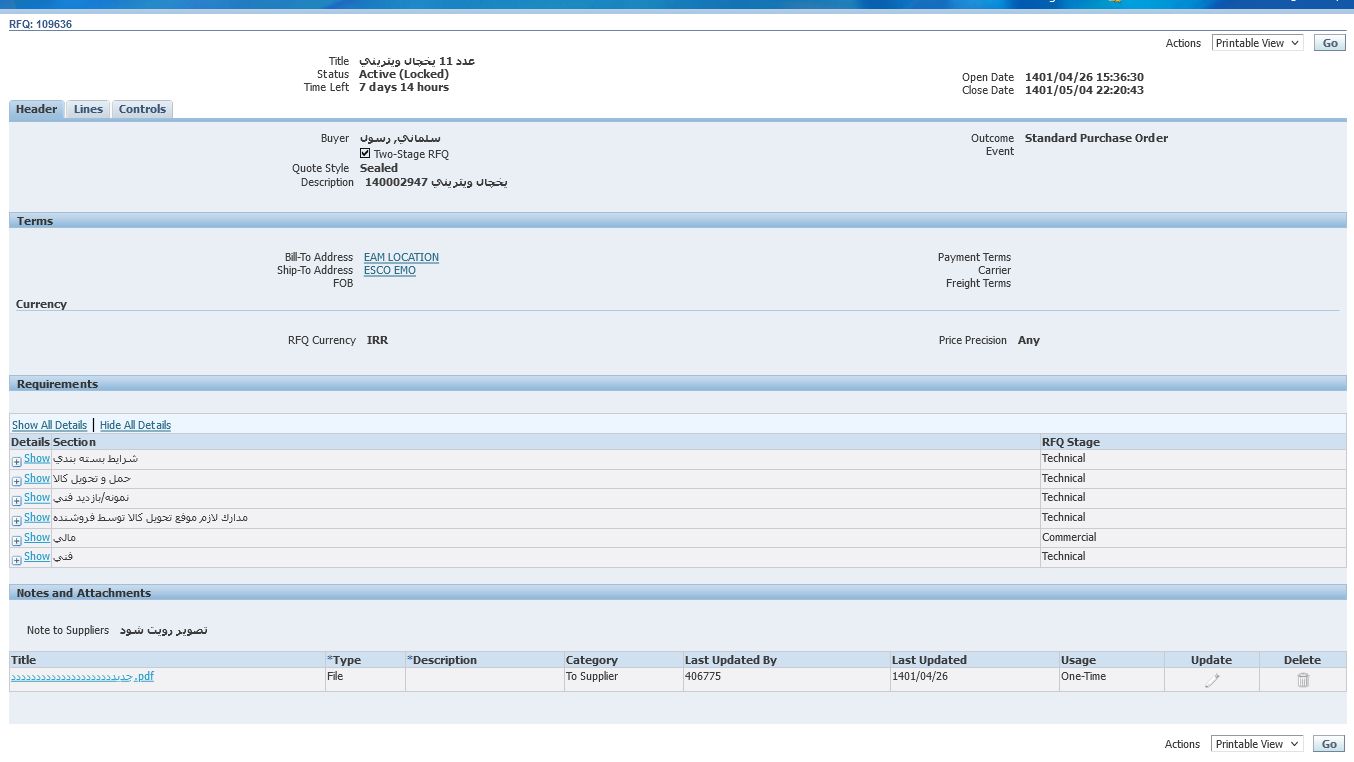Click Show link for حمل و تحويل کالا
The height and width of the screenshot is (762, 1354).
37,478
